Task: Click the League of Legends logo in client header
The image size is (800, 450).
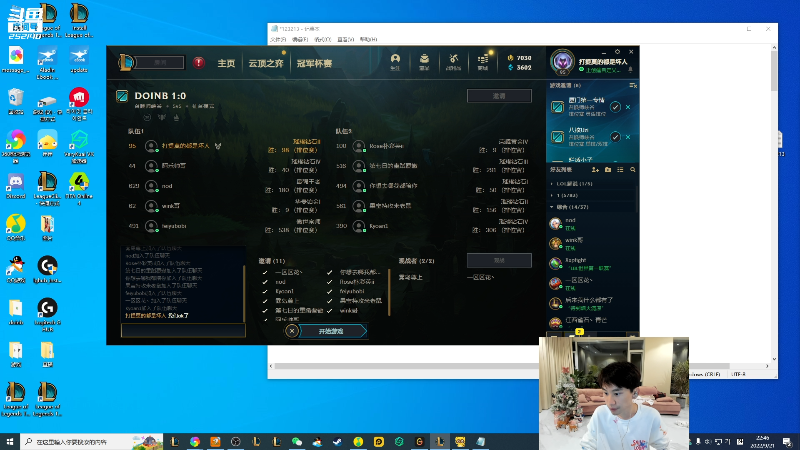Action: point(126,63)
